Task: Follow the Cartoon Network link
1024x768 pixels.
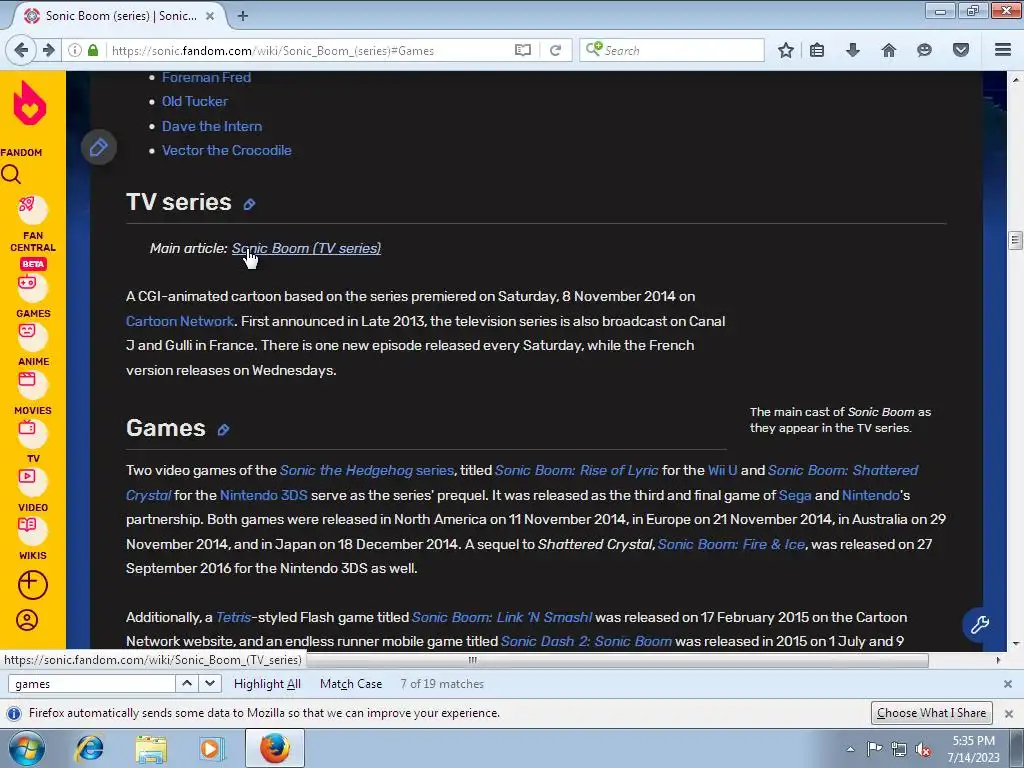Action: tap(180, 321)
